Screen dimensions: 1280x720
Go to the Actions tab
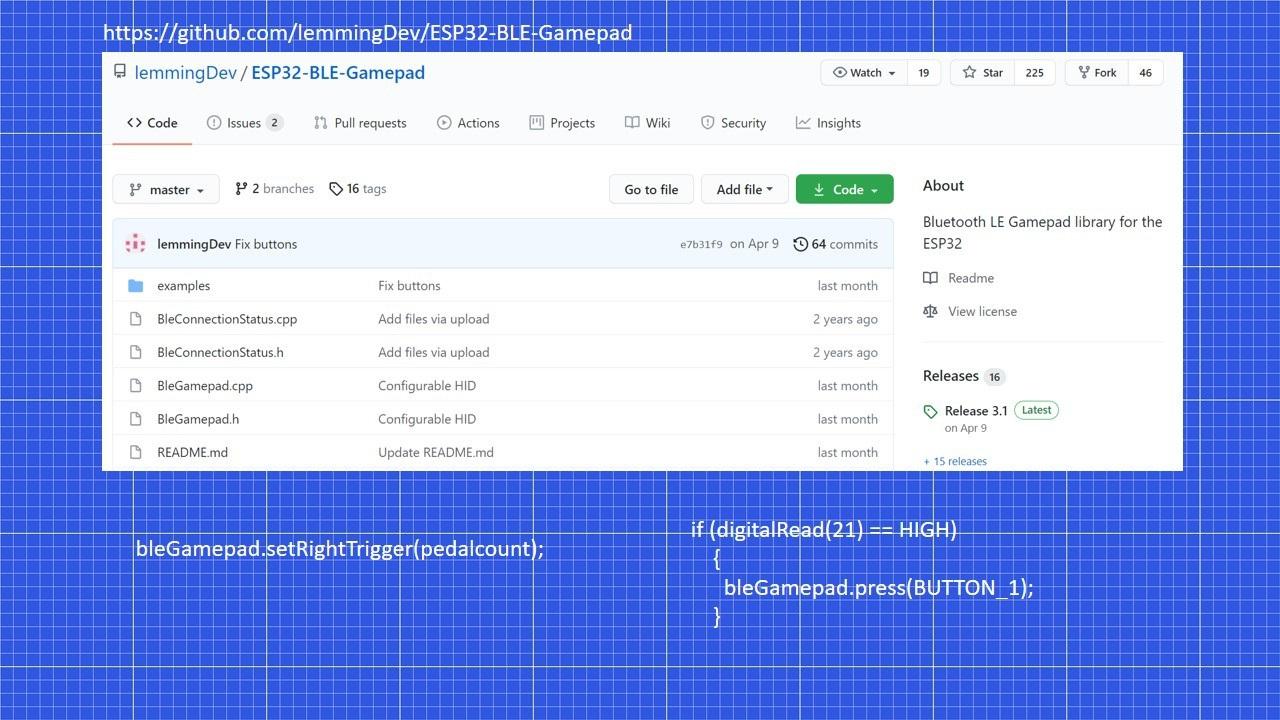(x=468, y=123)
